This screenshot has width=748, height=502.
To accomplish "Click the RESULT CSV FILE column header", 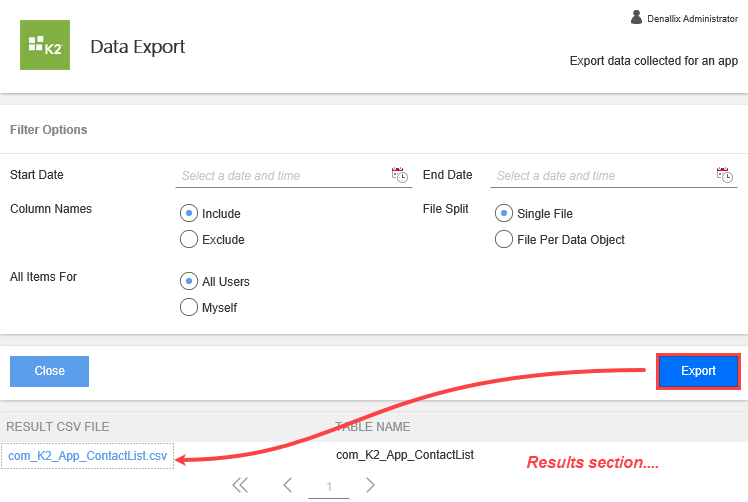I will [x=58, y=427].
